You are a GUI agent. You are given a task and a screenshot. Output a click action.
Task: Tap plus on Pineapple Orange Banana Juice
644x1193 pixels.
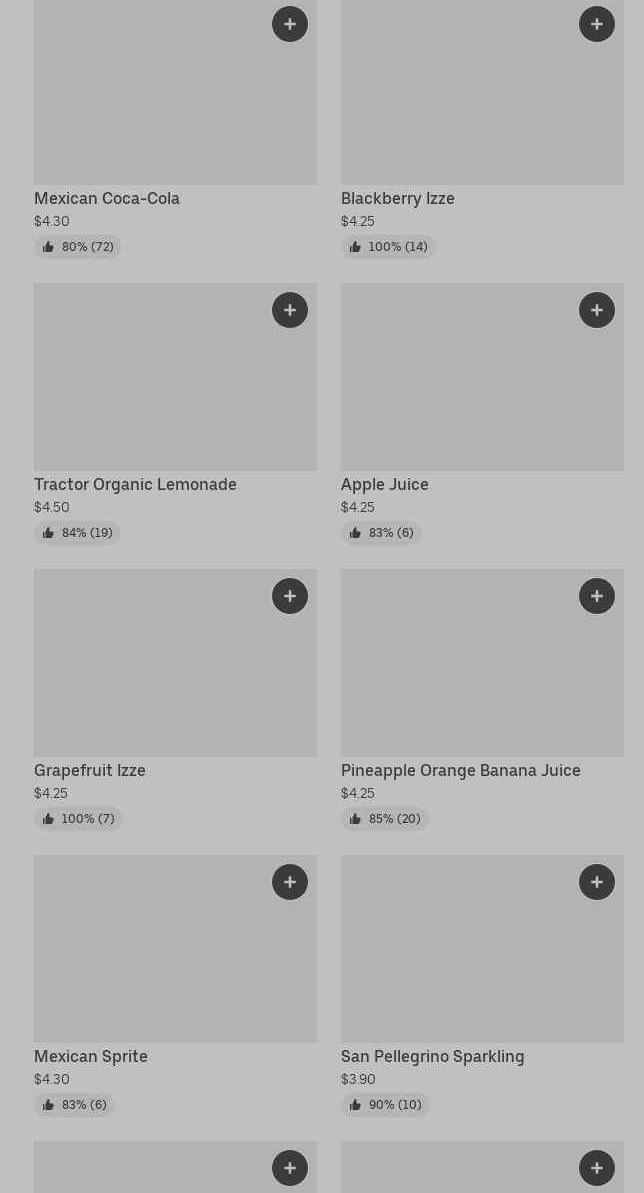click(x=597, y=596)
